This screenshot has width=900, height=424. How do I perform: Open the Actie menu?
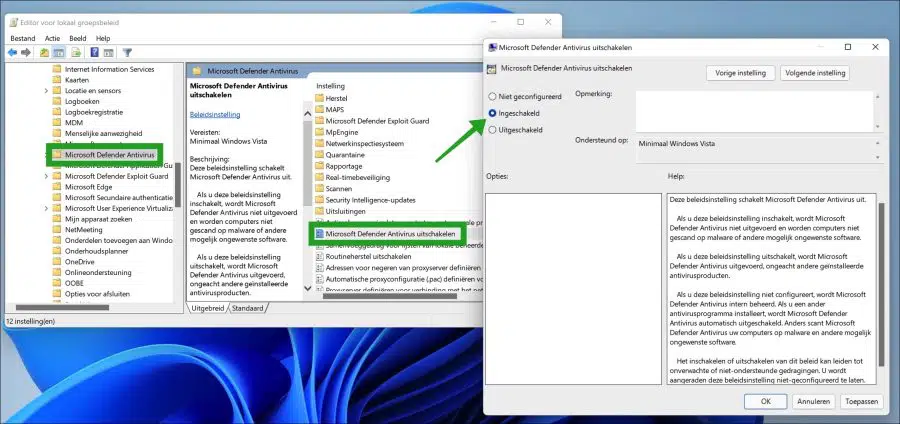52,38
